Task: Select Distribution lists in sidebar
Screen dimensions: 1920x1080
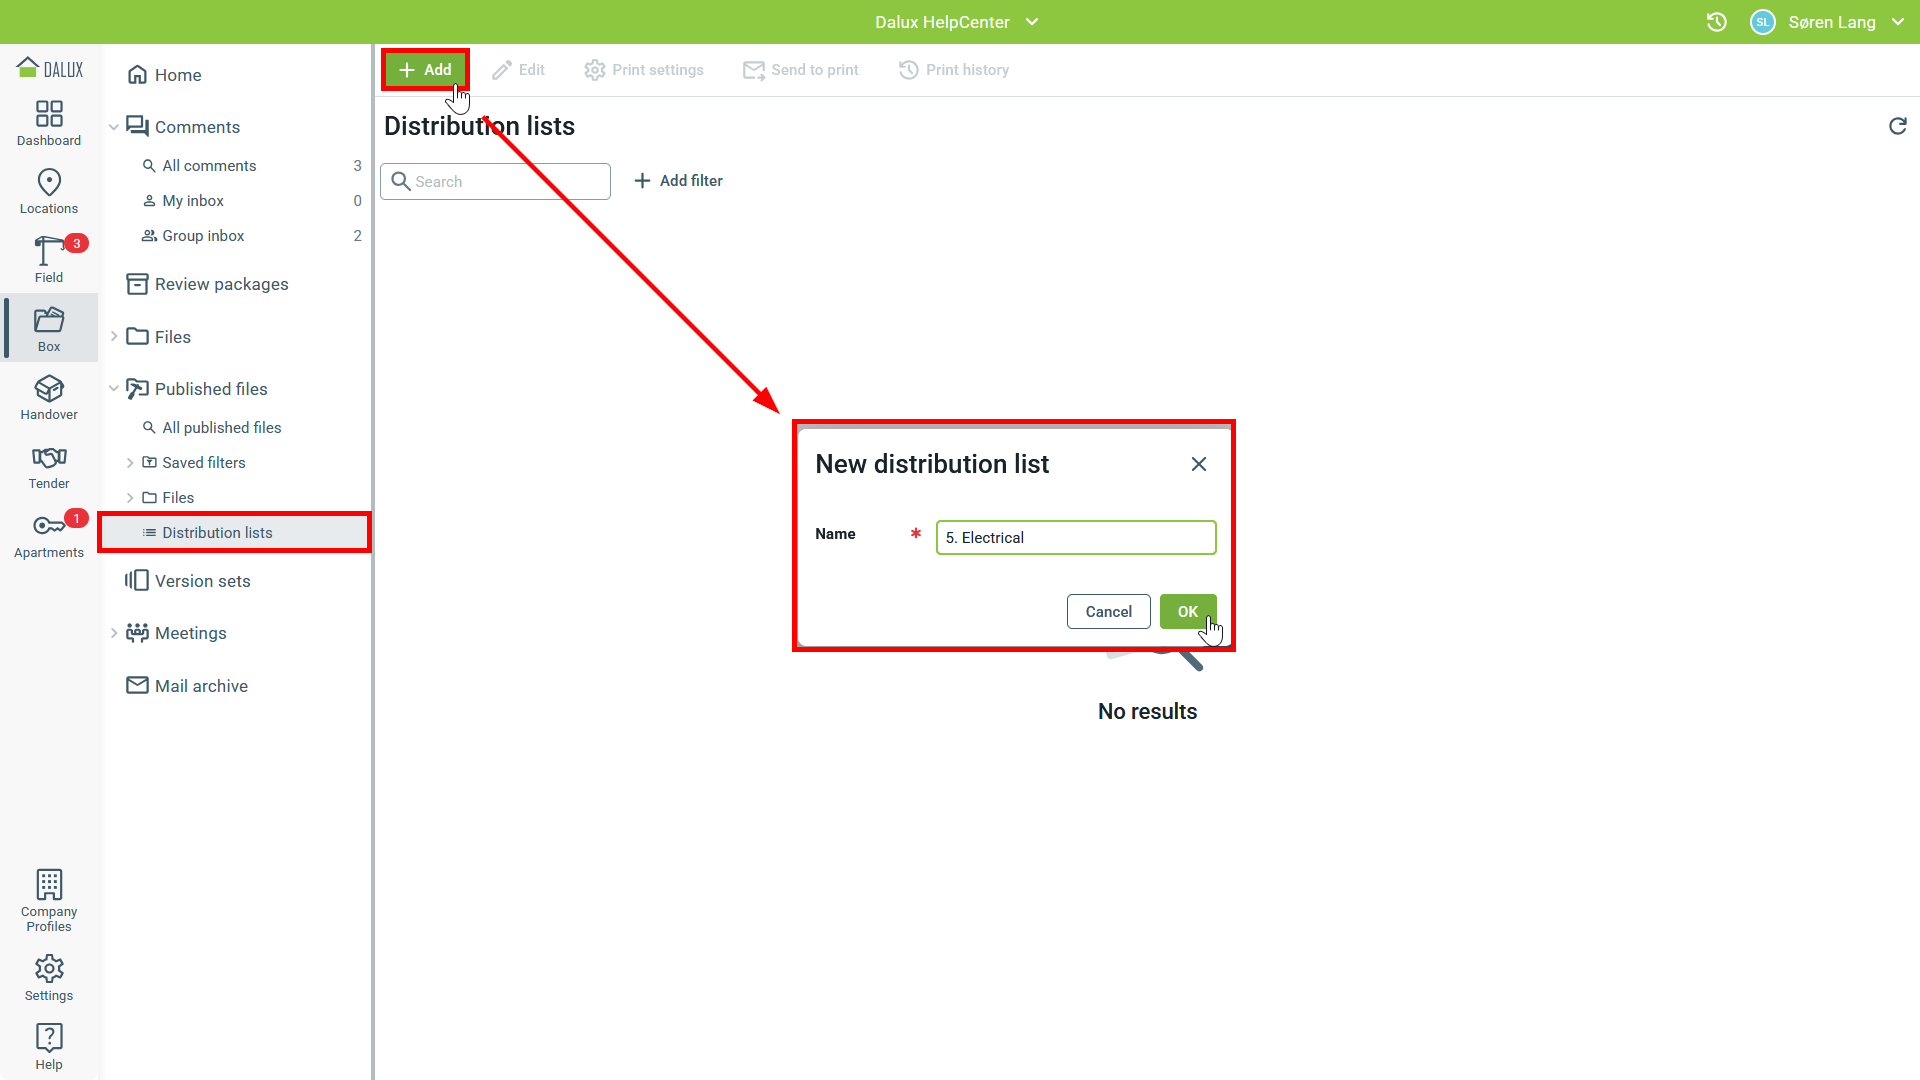Action: point(217,533)
